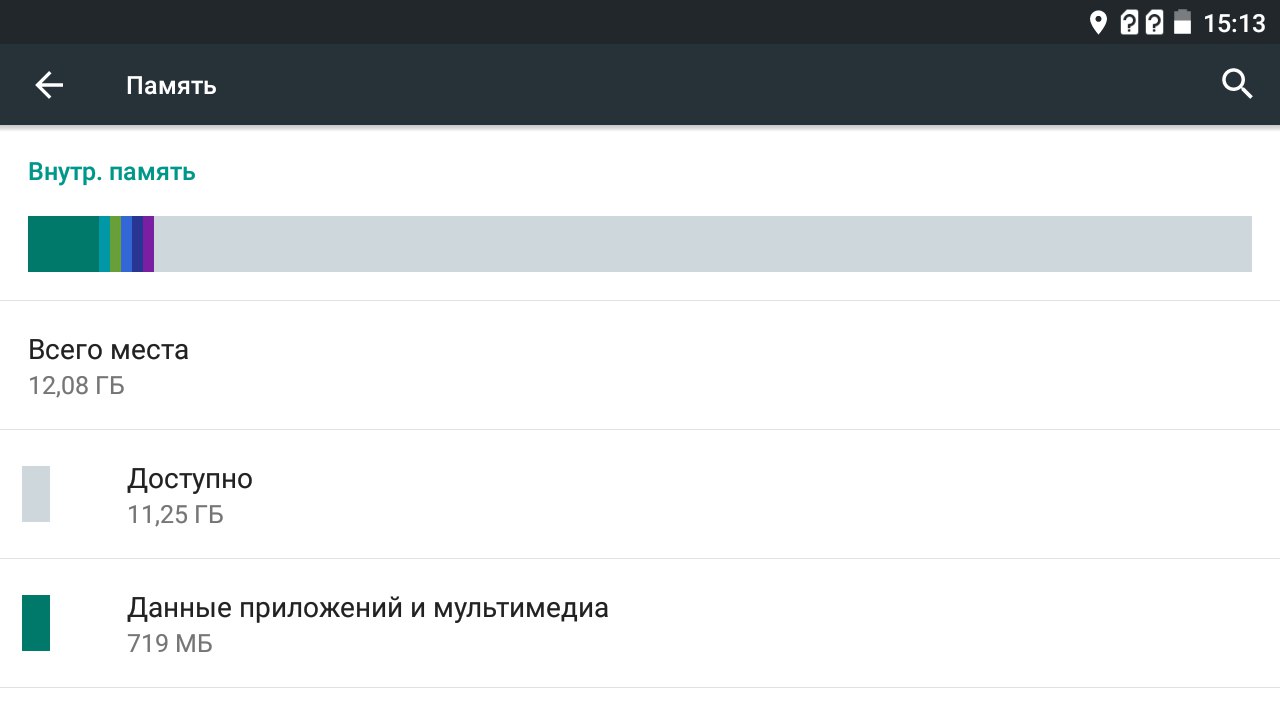Tap the back arrow in the header
The height and width of the screenshot is (720, 1280).
49,85
